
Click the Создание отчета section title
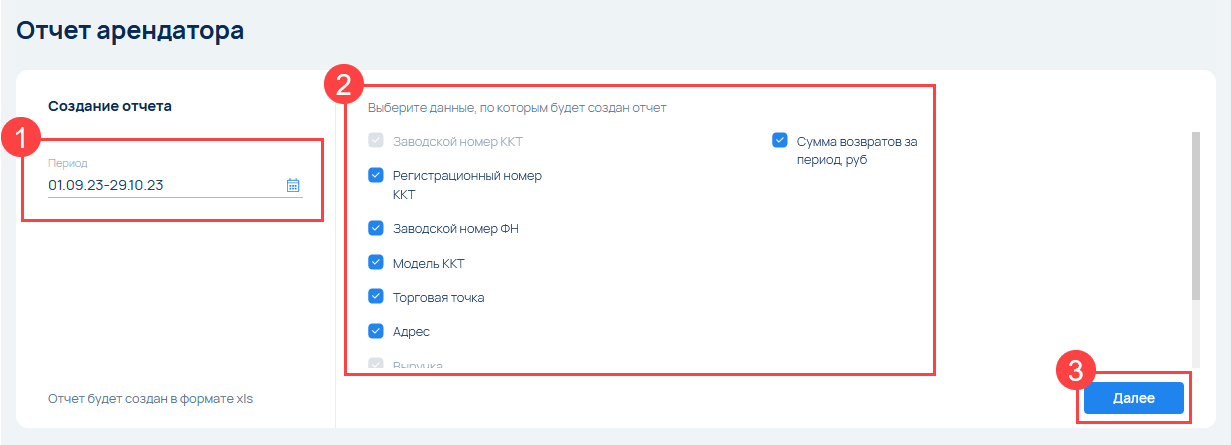click(110, 105)
